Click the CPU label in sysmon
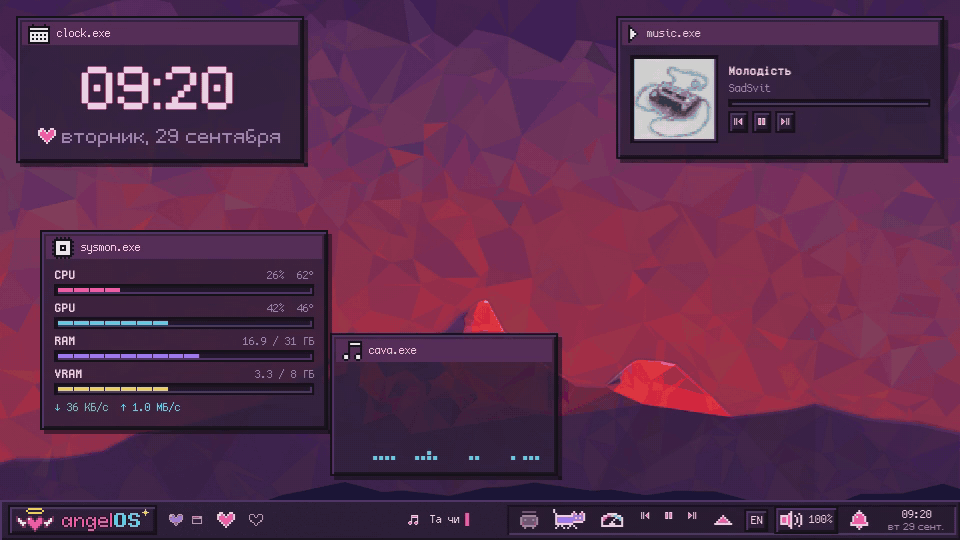960x540 pixels. (x=65, y=275)
